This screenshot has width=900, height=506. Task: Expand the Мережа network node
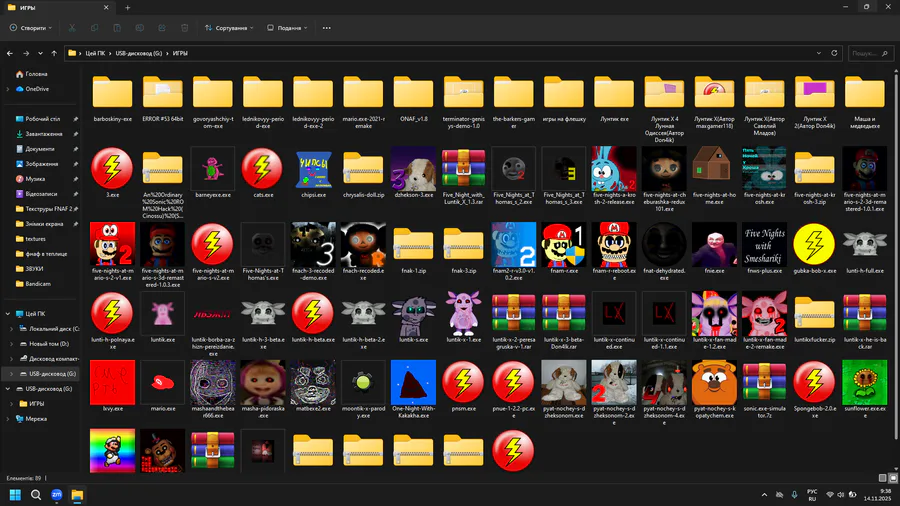pyautogui.click(x=7, y=419)
